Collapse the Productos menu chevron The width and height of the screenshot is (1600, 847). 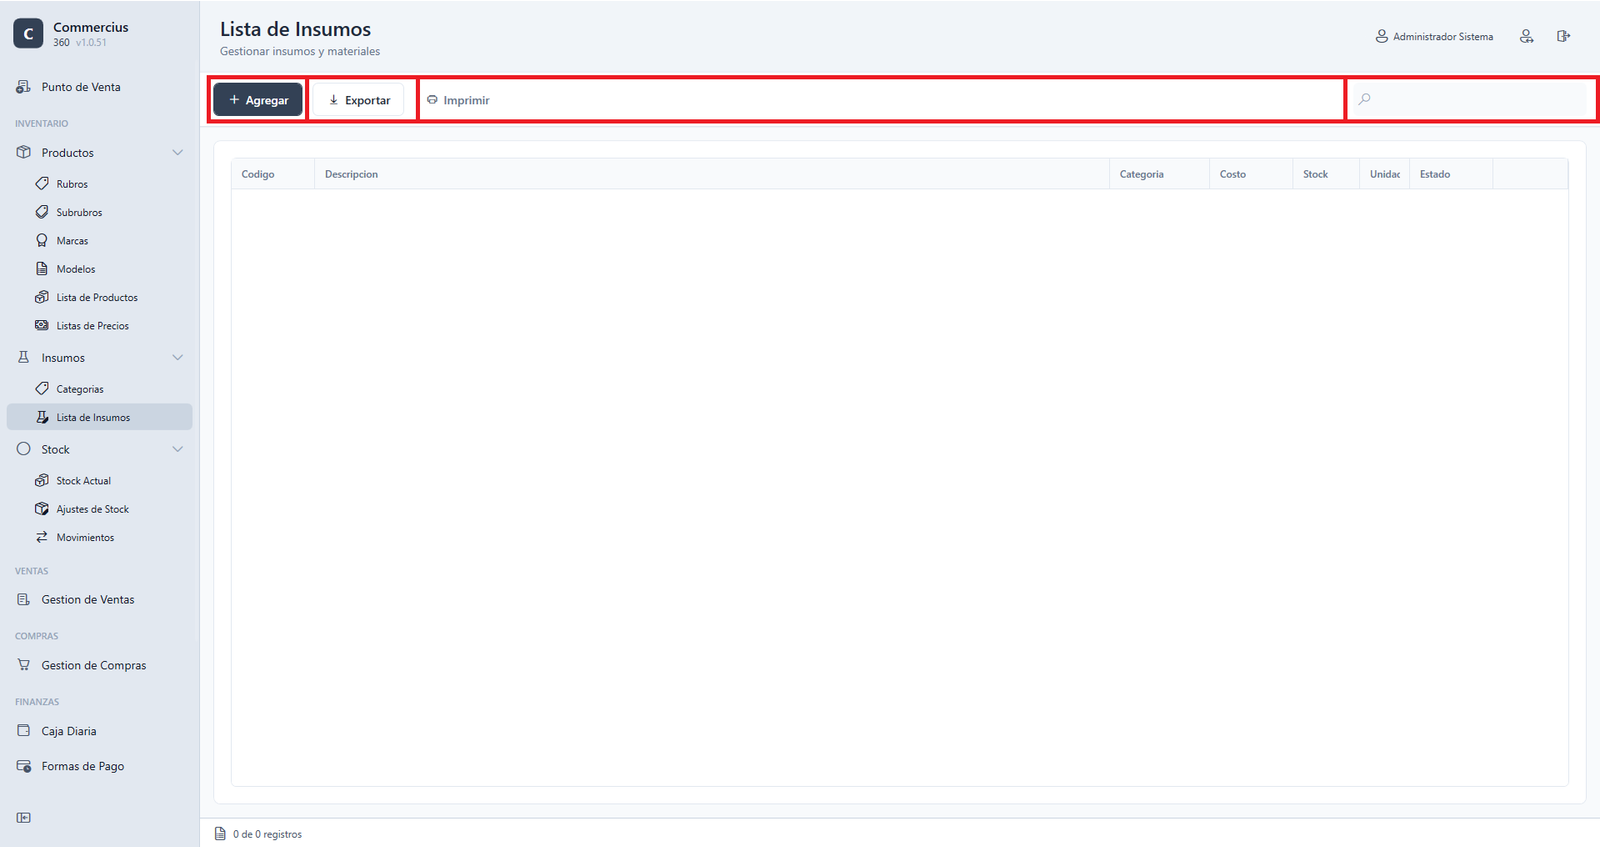coord(178,153)
